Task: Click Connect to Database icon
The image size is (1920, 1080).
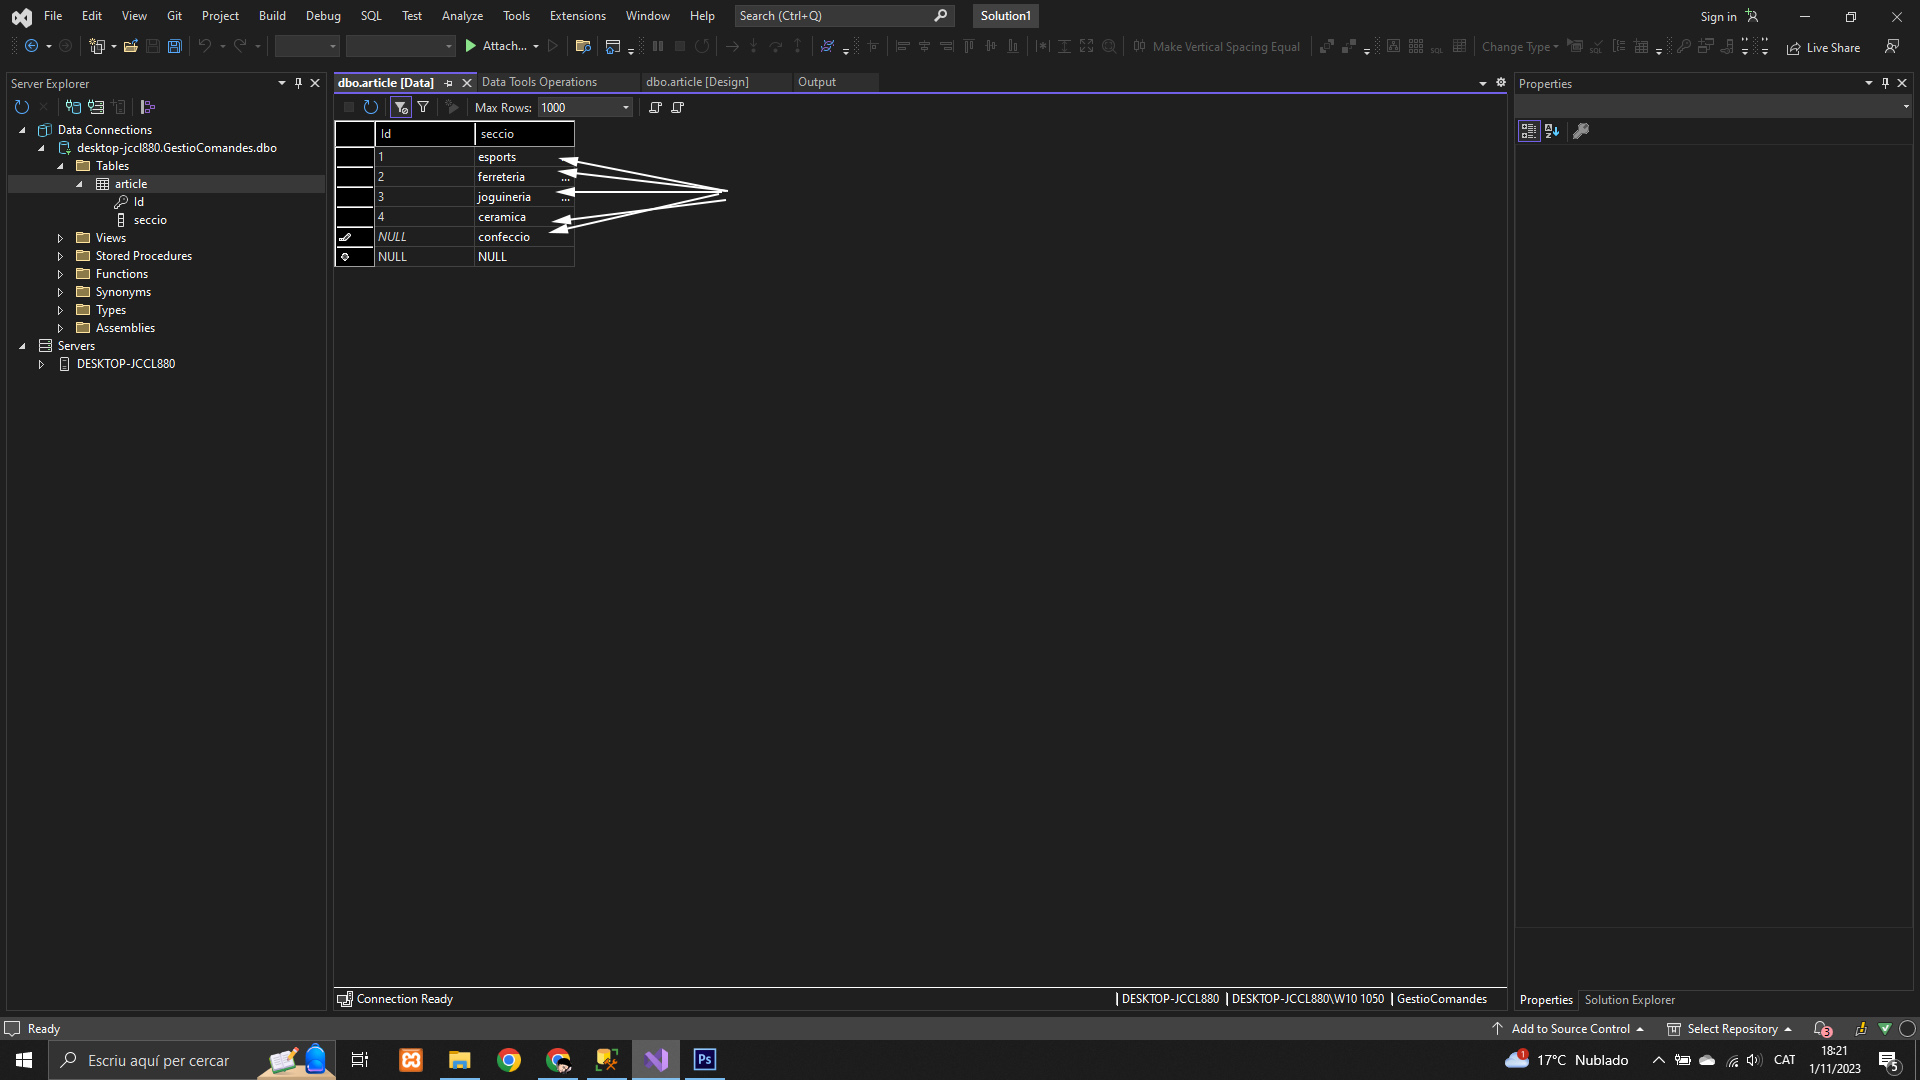Action: [x=73, y=107]
